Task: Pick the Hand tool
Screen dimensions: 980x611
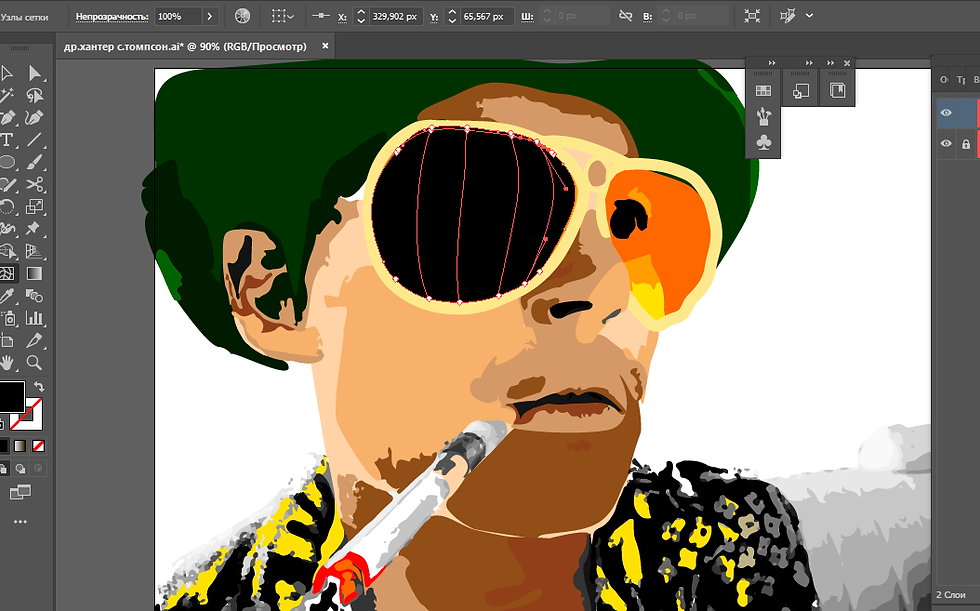Action: tap(6, 363)
